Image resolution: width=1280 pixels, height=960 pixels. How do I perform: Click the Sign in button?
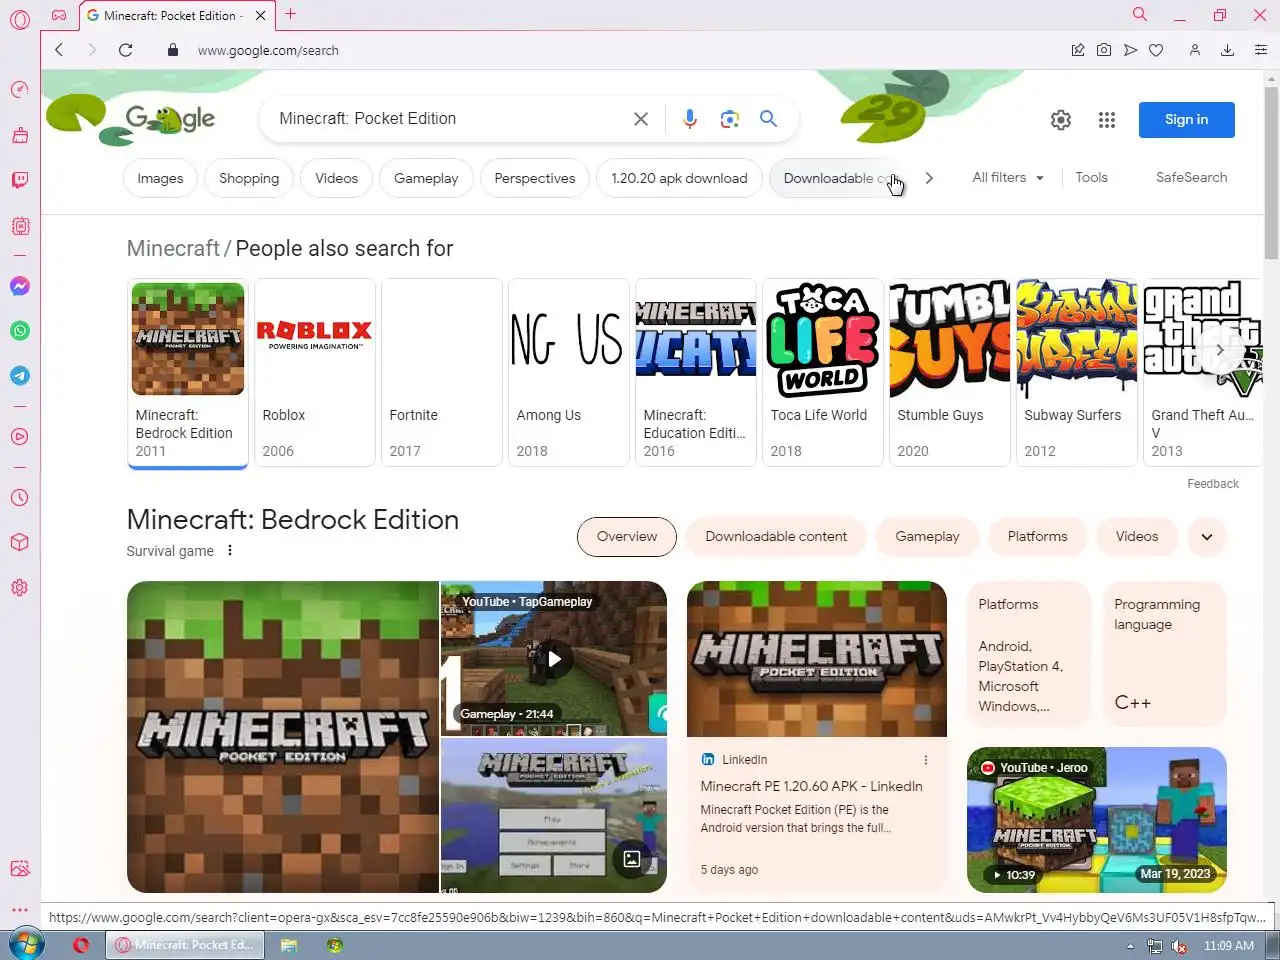(x=1186, y=120)
